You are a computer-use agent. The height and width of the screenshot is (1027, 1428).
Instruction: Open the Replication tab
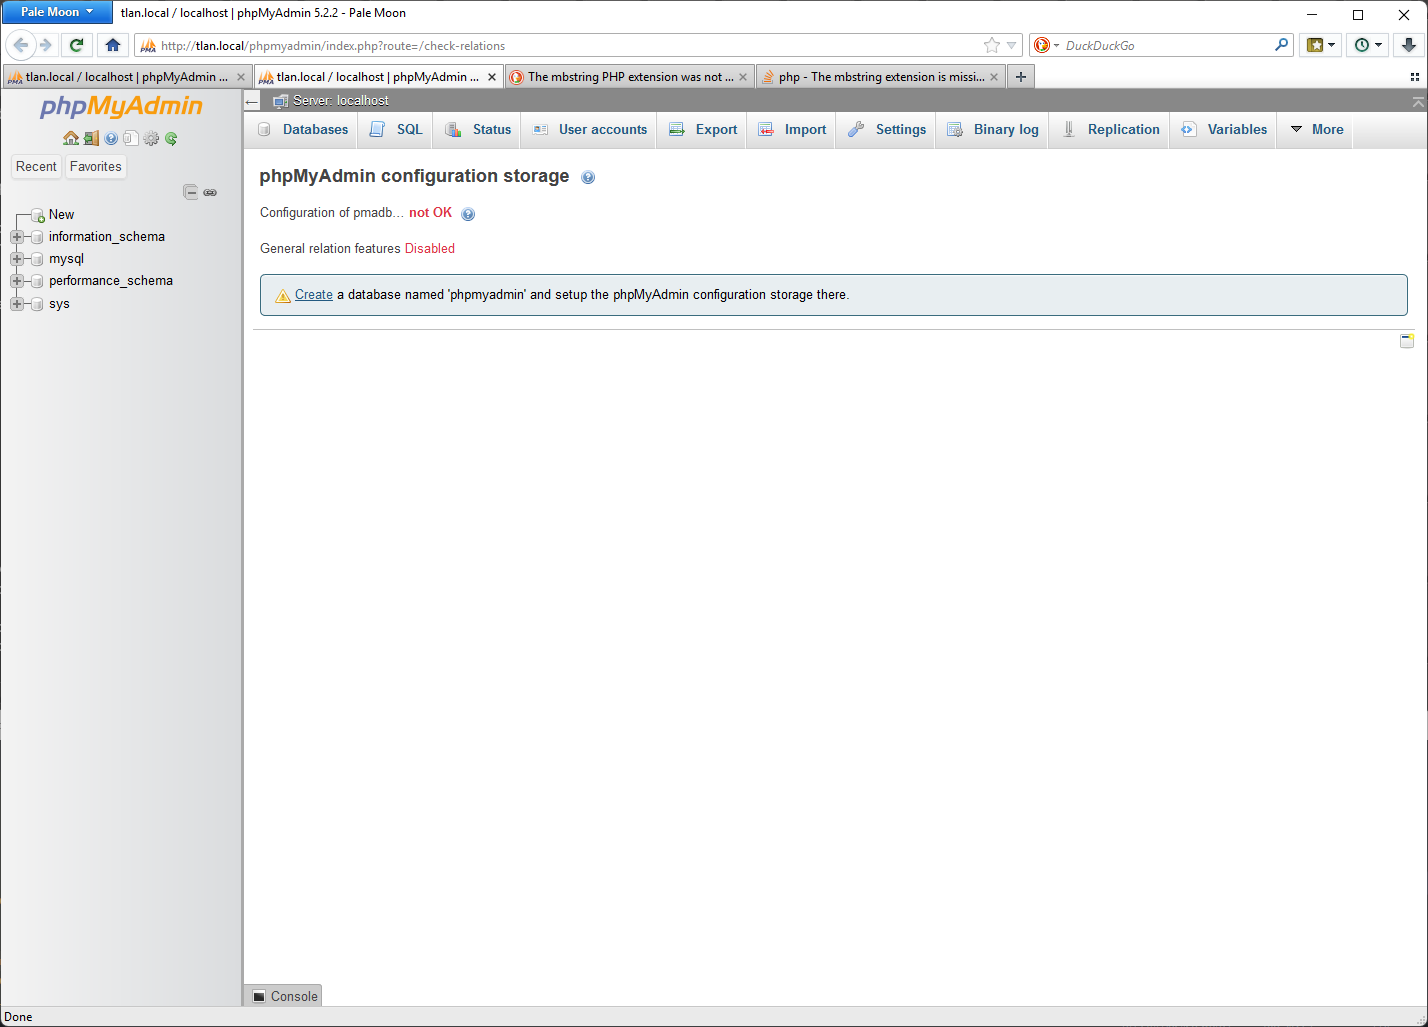1110,130
